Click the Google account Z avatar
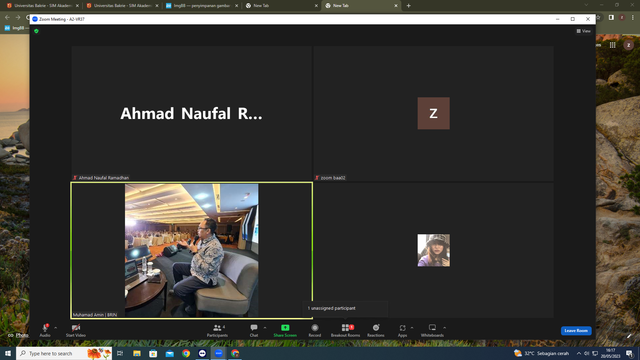Viewport: 640px width, 360px height. [629, 45]
